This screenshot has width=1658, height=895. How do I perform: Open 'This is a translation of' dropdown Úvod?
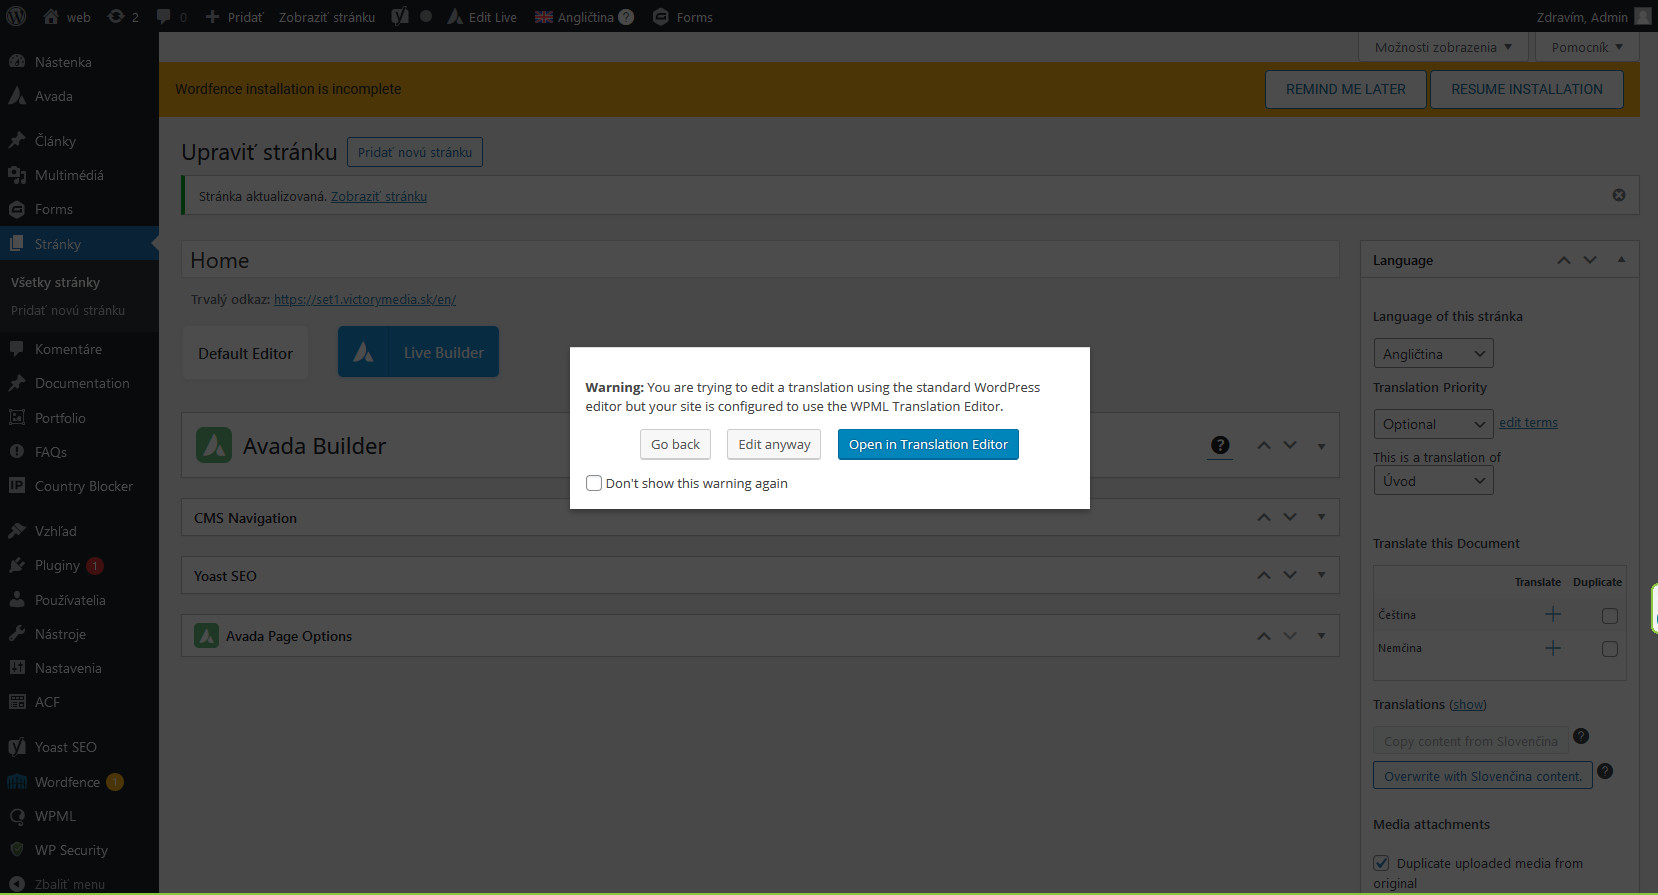click(x=1433, y=481)
